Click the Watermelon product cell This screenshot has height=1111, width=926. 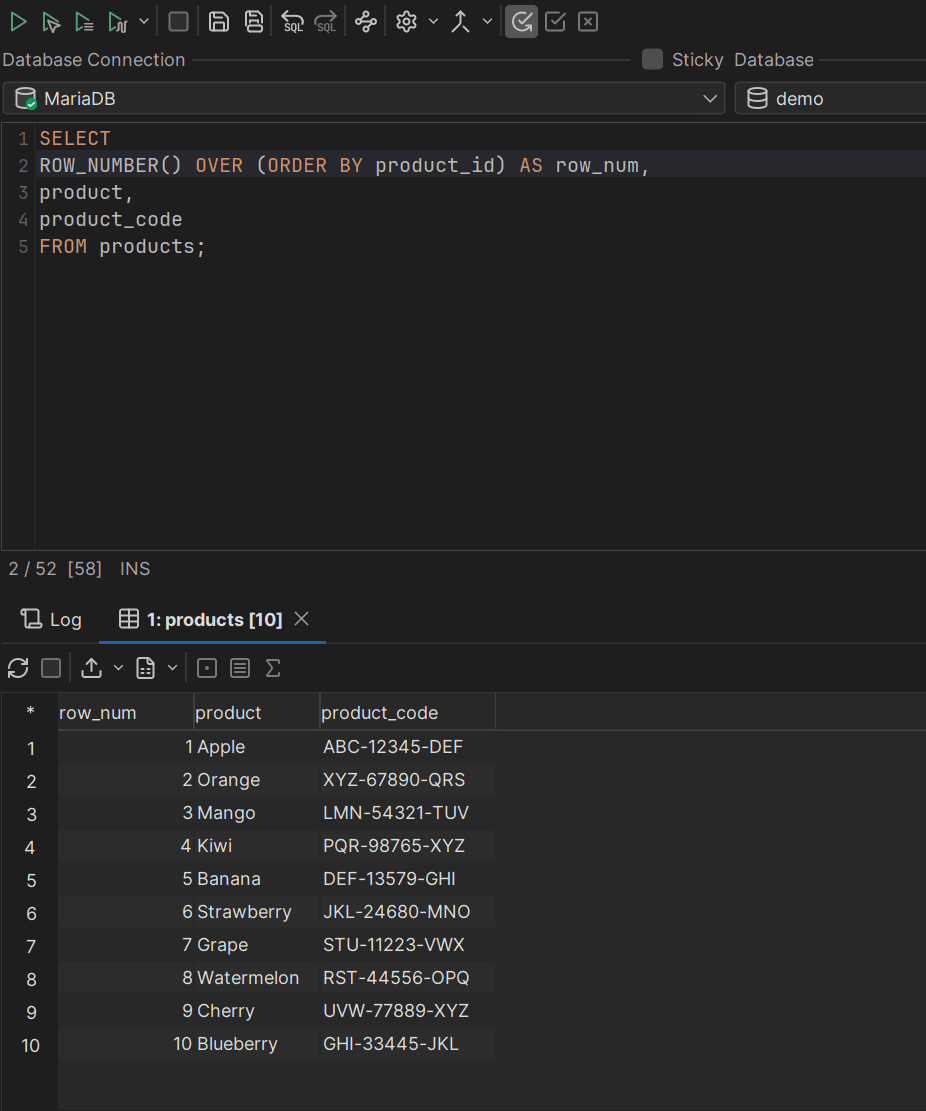coord(257,978)
